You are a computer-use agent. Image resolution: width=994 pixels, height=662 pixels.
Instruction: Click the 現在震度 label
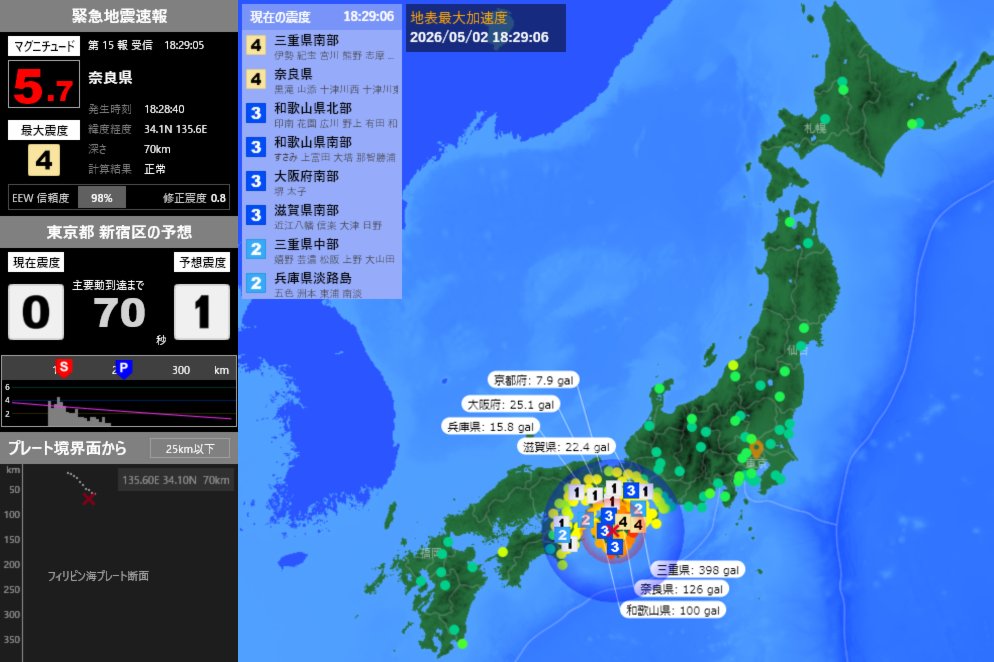click(x=36, y=263)
